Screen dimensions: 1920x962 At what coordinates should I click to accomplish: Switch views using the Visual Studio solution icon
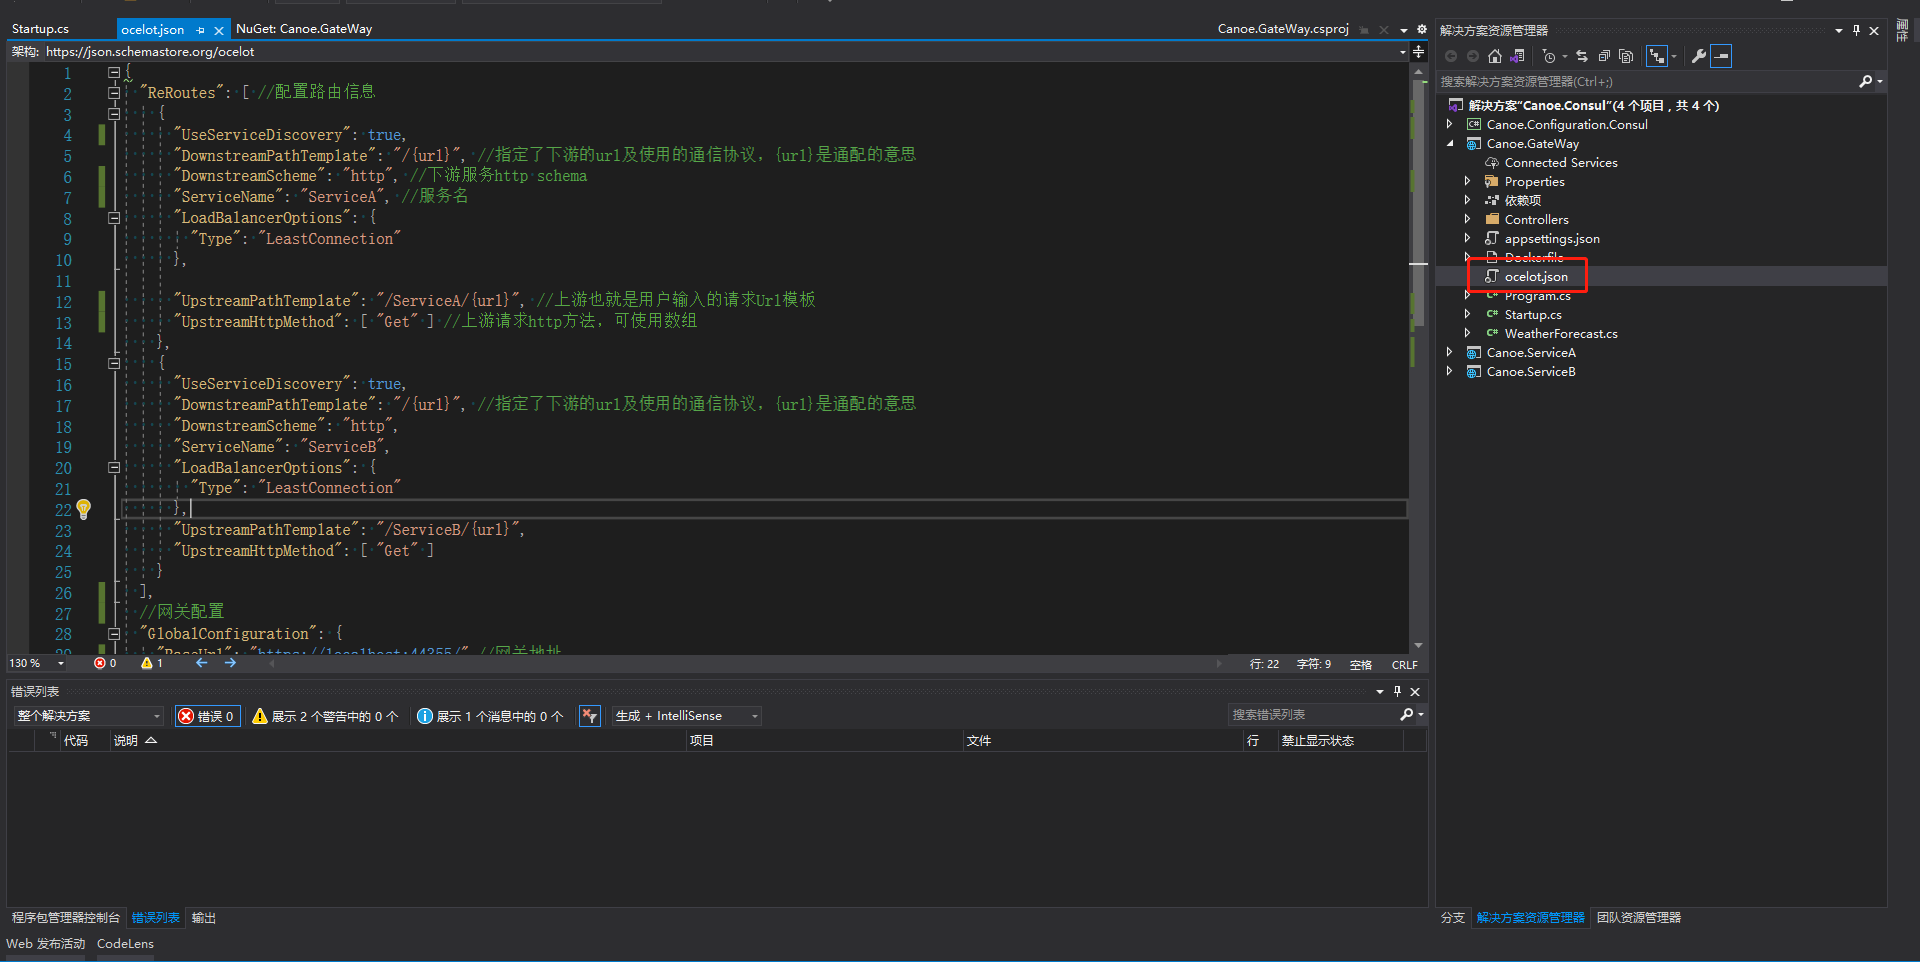pos(1517,56)
